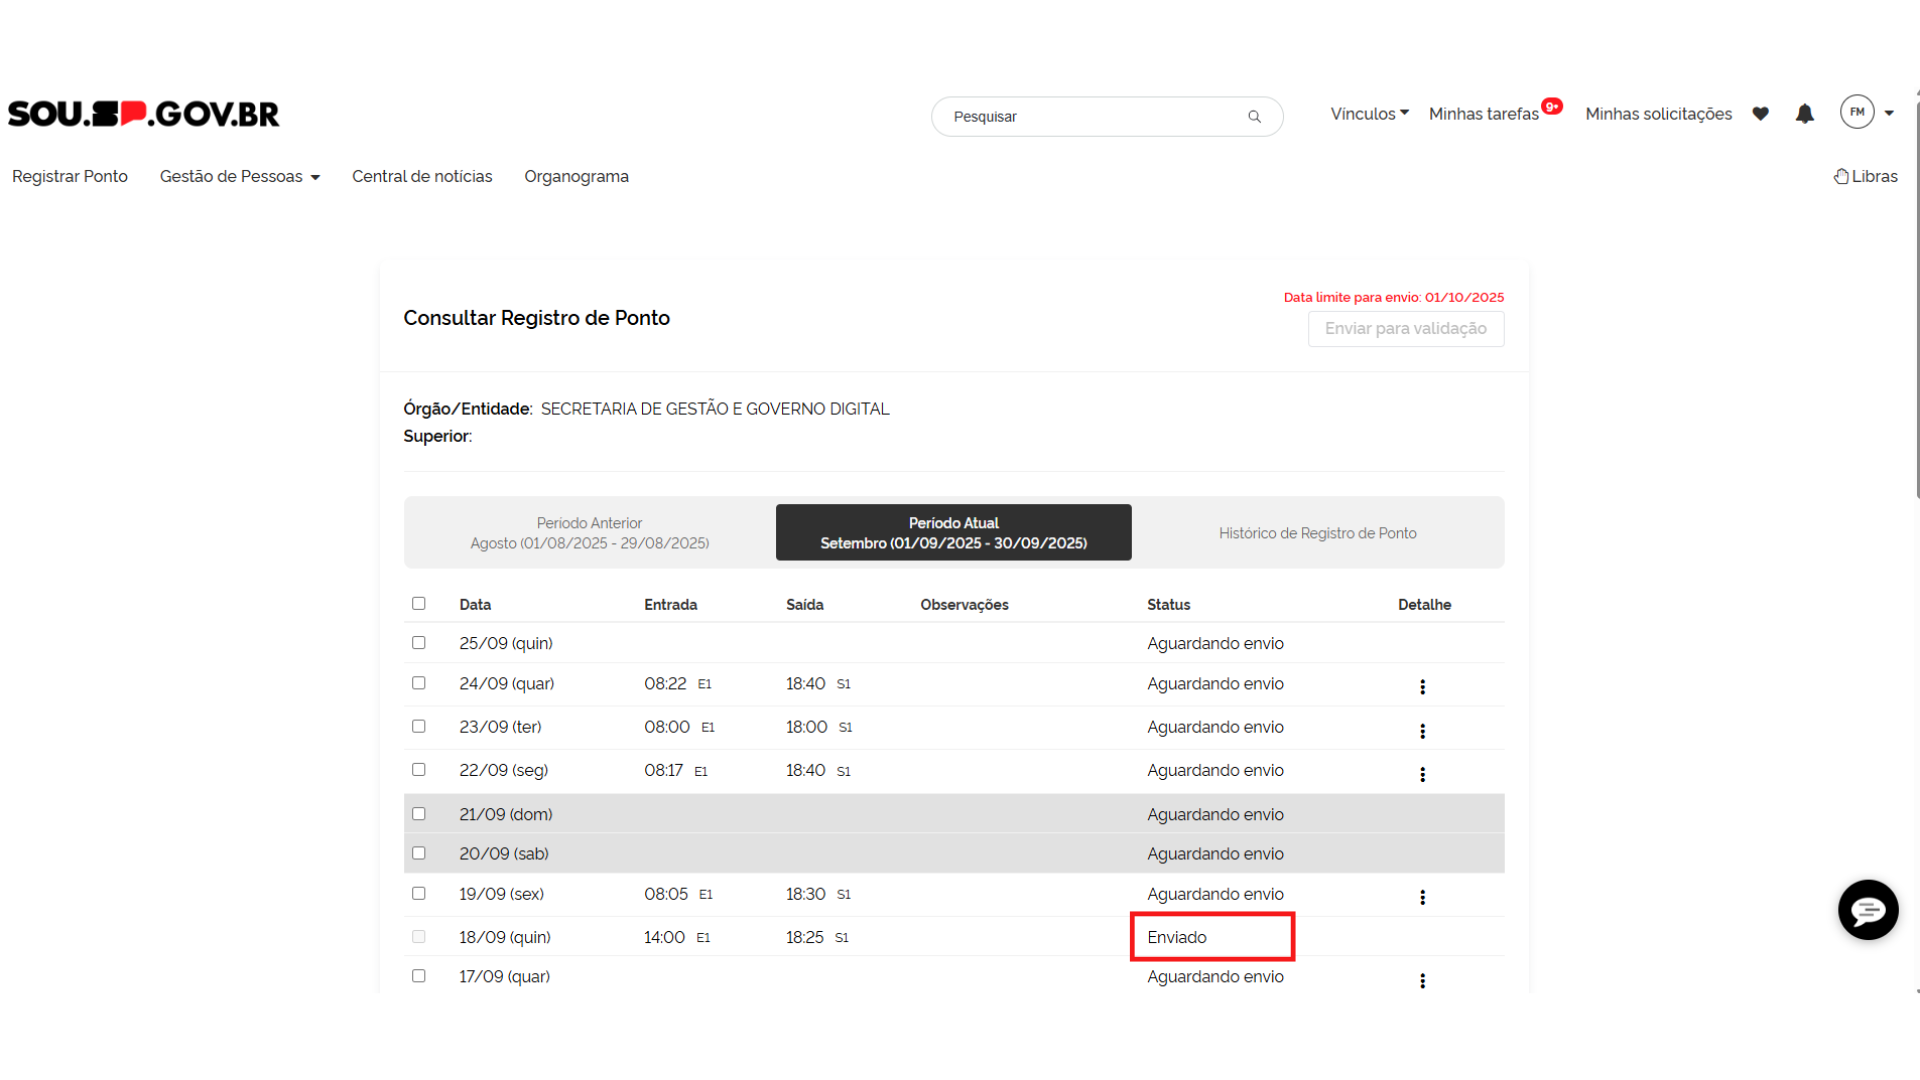Check the select-all checkbox in the table header
This screenshot has height=1080, width=1920.
(x=419, y=604)
